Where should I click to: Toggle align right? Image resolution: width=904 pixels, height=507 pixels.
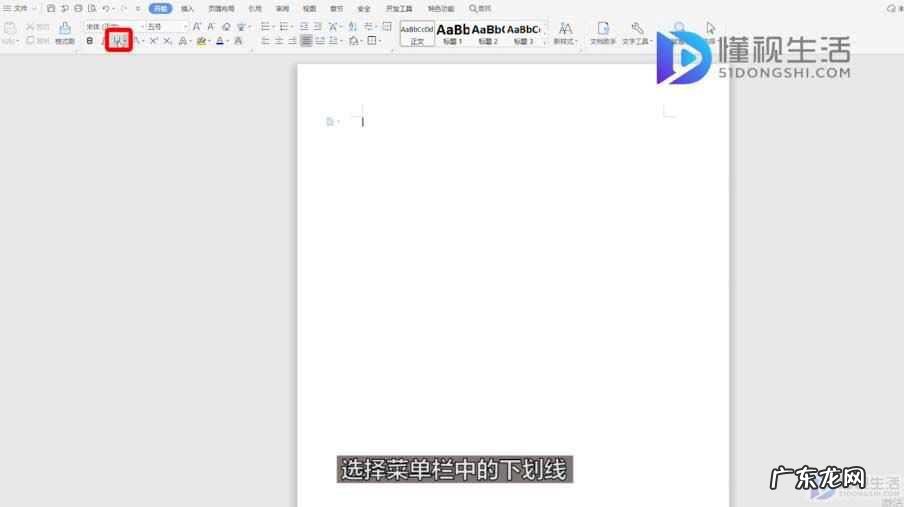click(x=292, y=41)
